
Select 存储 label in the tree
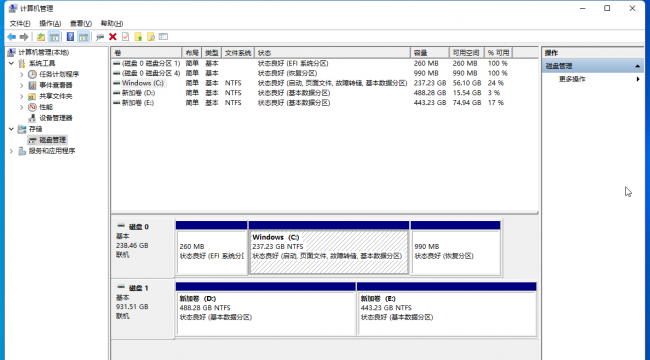[35, 129]
